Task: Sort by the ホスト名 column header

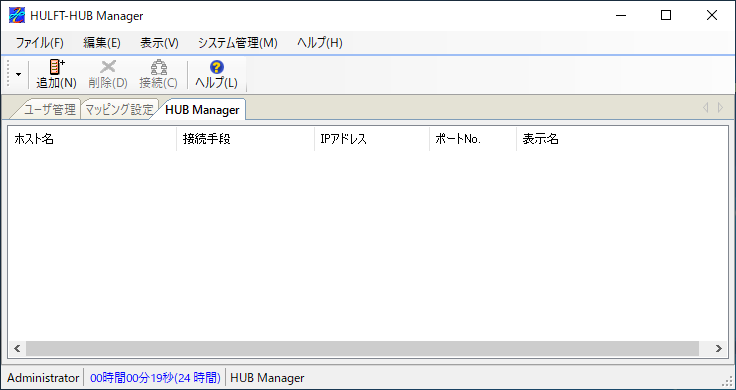Action: click(x=92, y=139)
